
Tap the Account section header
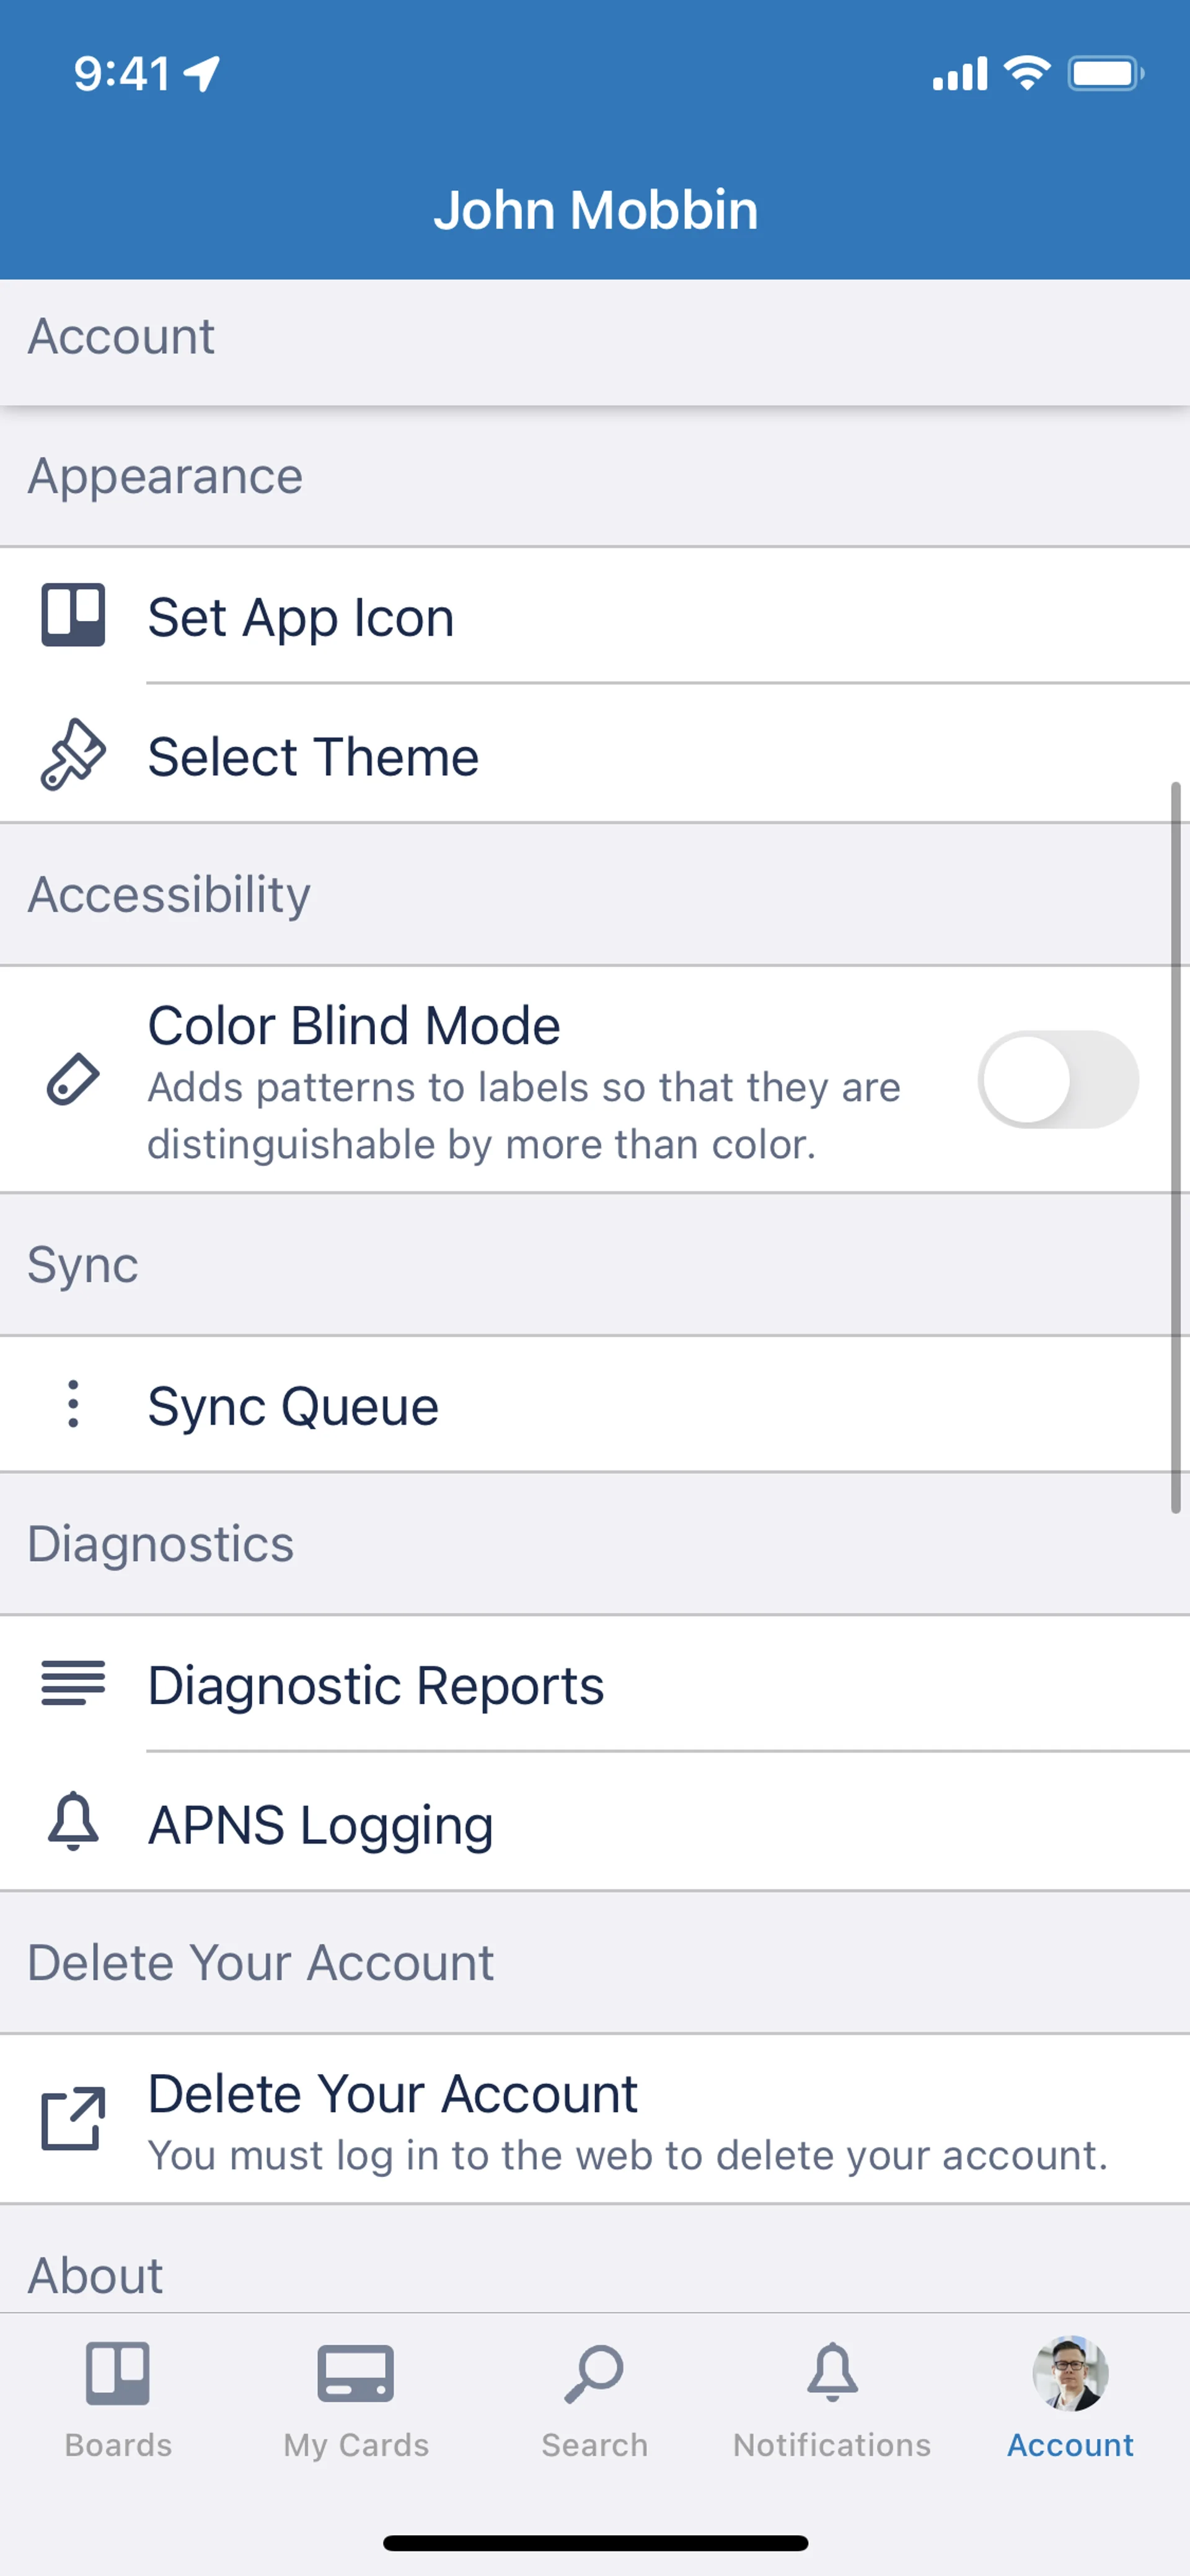tap(121, 336)
